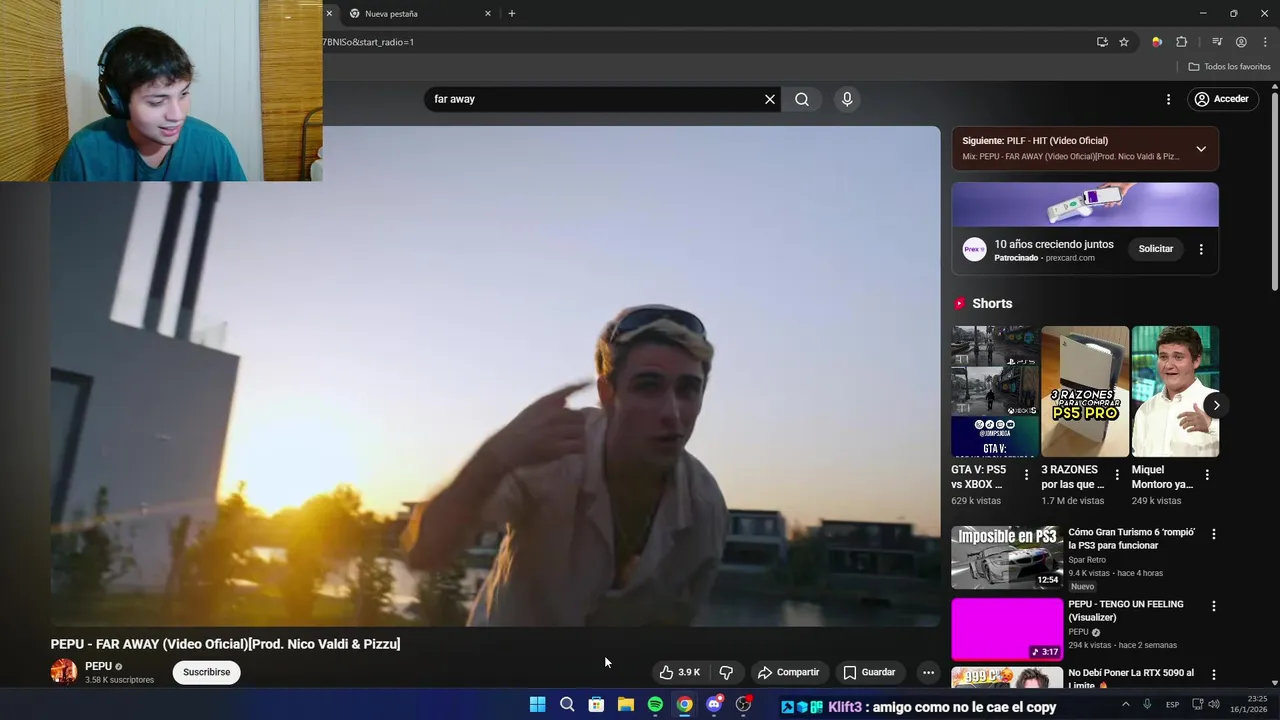Open options menu for 3 RAZONES short
Viewport: 1280px width, 720px height.
tap(1117, 475)
